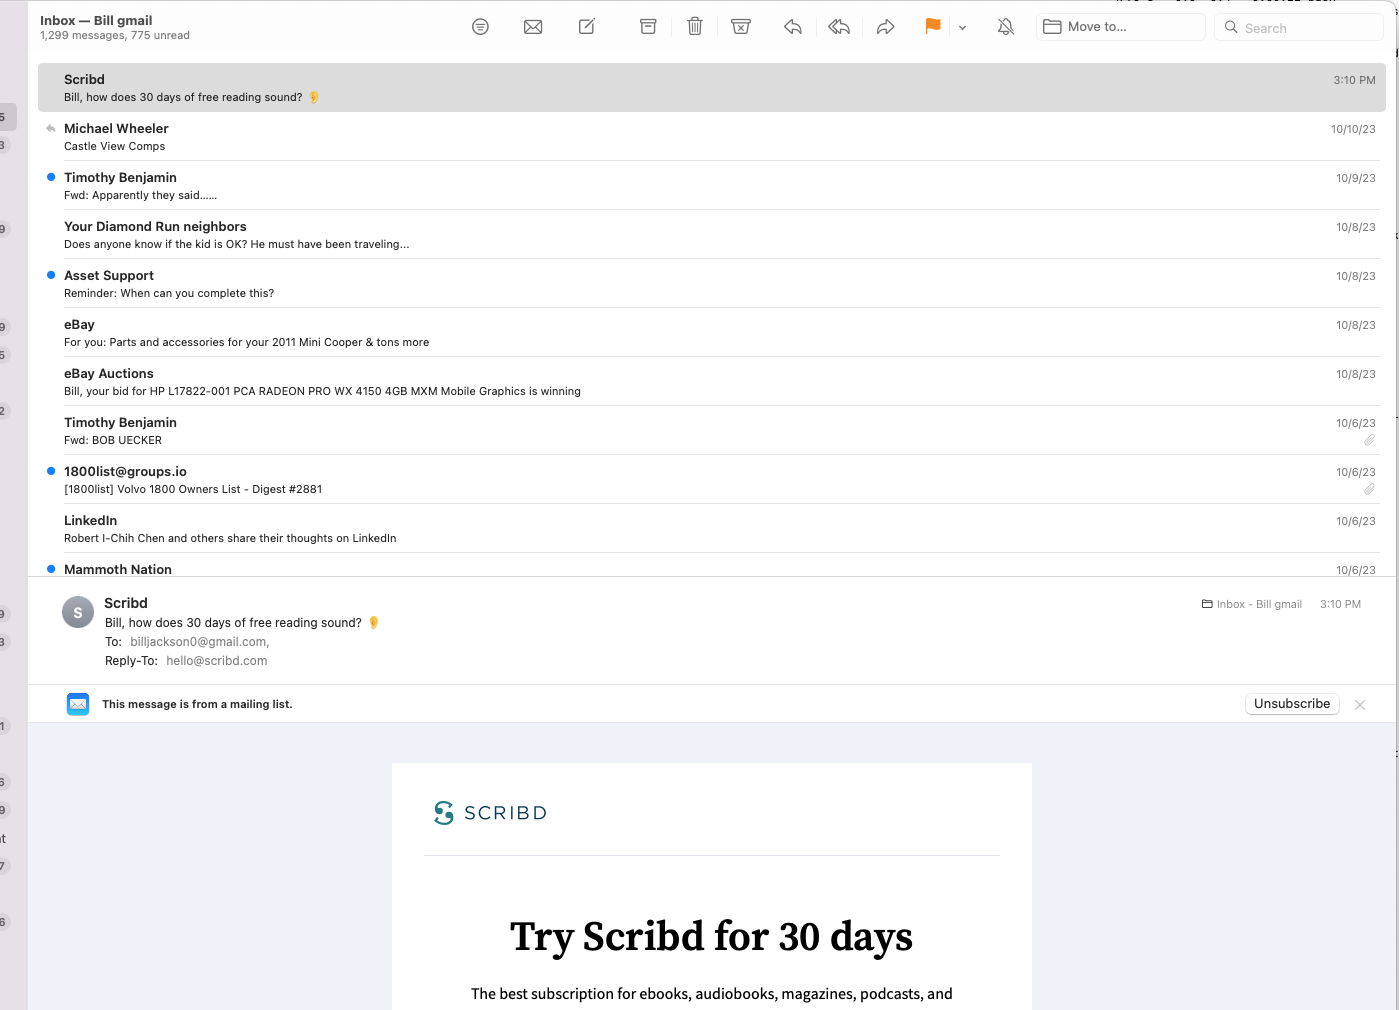Click the Inbox - Bill gmail mailbox label
Image resolution: width=1399 pixels, height=1010 pixels.
click(1252, 604)
